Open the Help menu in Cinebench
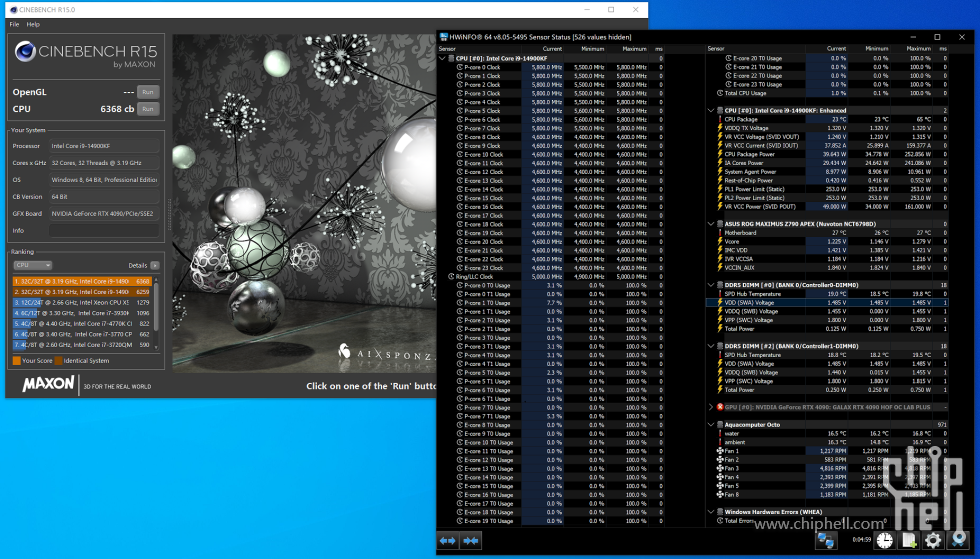 (x=33, y=24)
